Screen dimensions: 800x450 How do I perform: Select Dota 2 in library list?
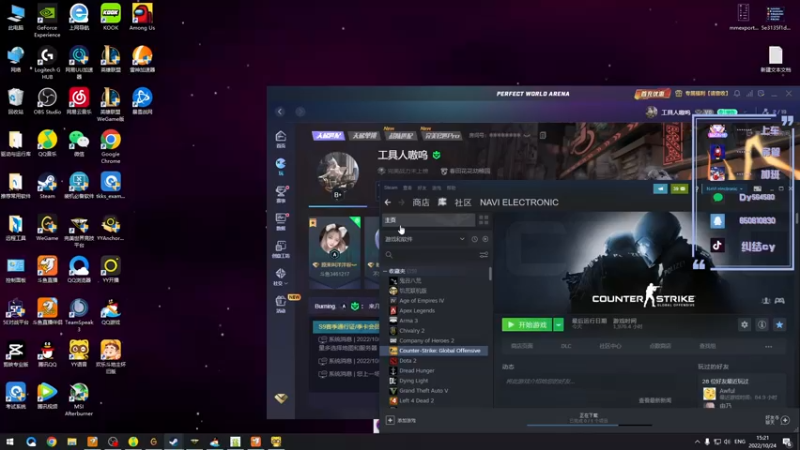[x=408, y=361]
